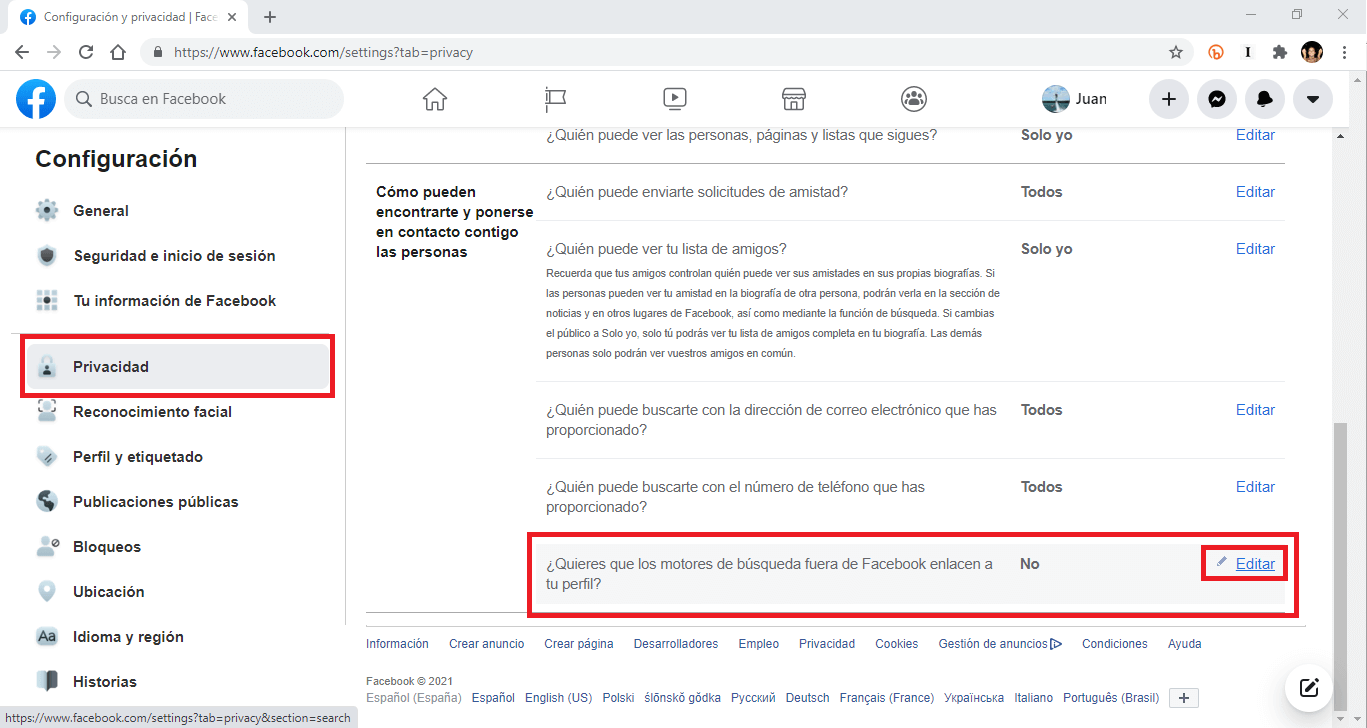Click footer link Crear anuncio
This screenshot has width=1367, height=728.
(x=486, y=644)
